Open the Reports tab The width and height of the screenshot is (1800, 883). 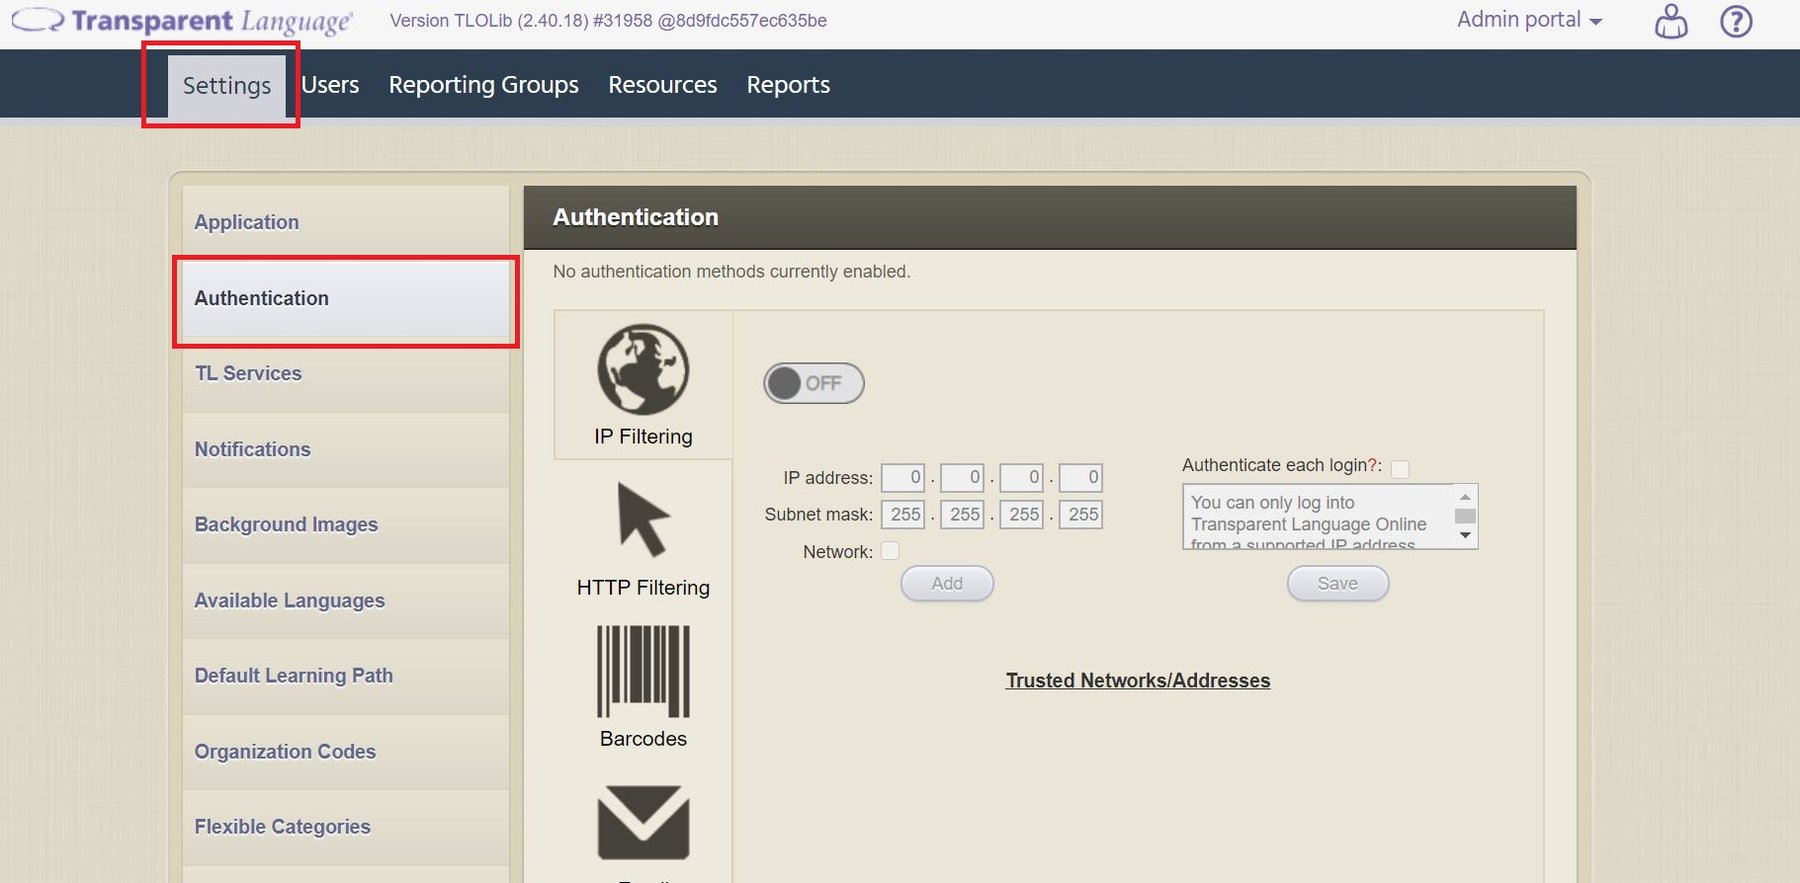click(x=788, y=85)
